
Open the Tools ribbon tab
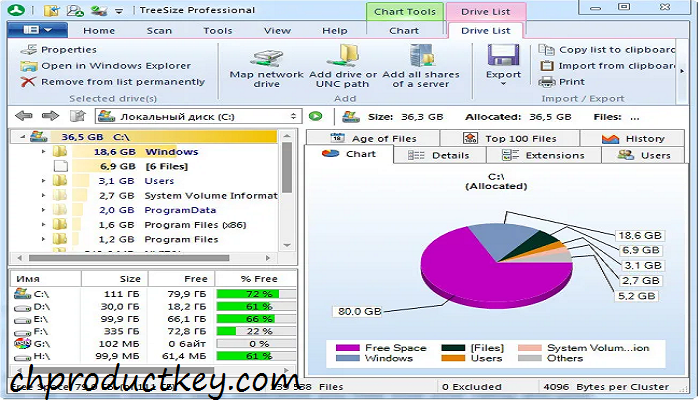click(217, 31)
